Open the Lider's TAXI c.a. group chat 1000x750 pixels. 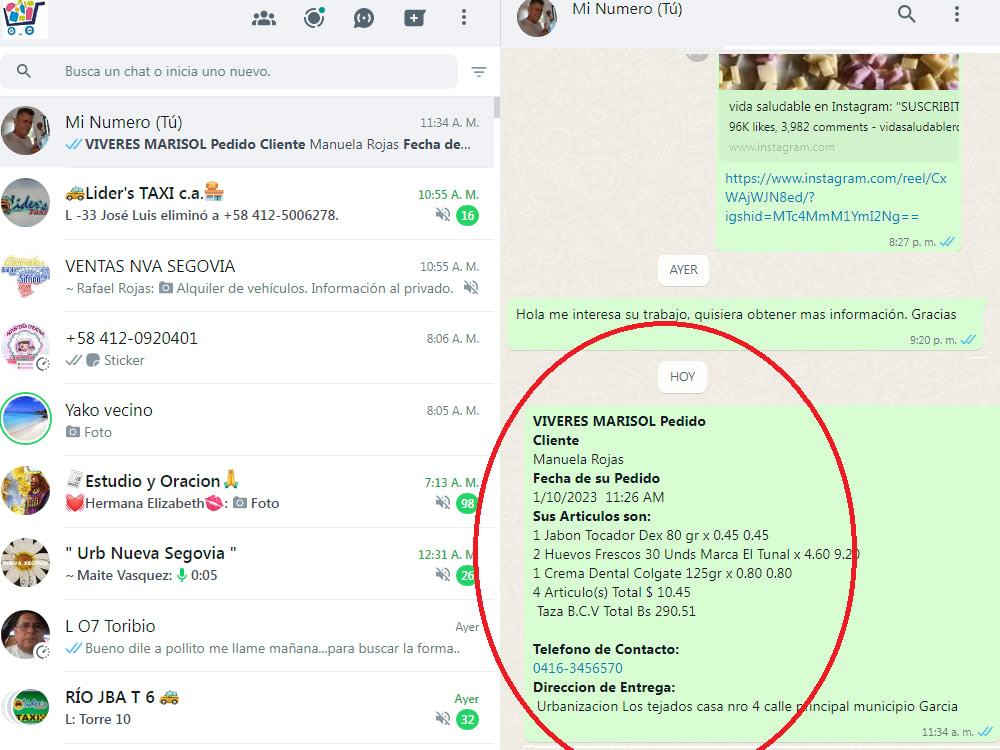247,204
